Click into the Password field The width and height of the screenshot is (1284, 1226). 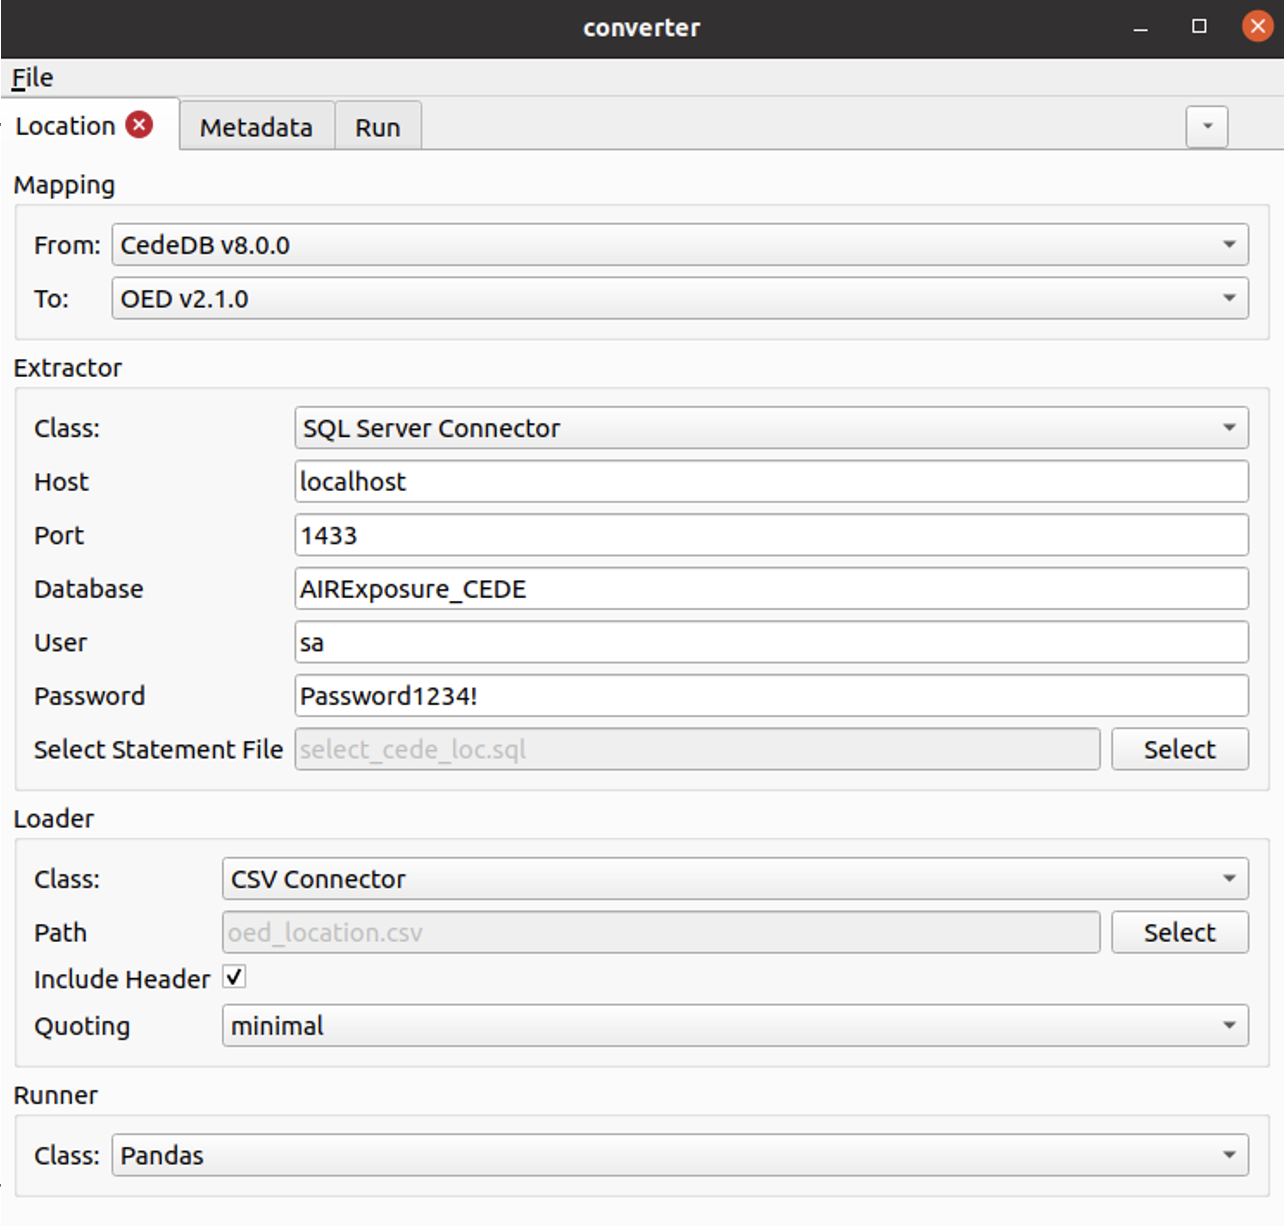click(771, 696)
